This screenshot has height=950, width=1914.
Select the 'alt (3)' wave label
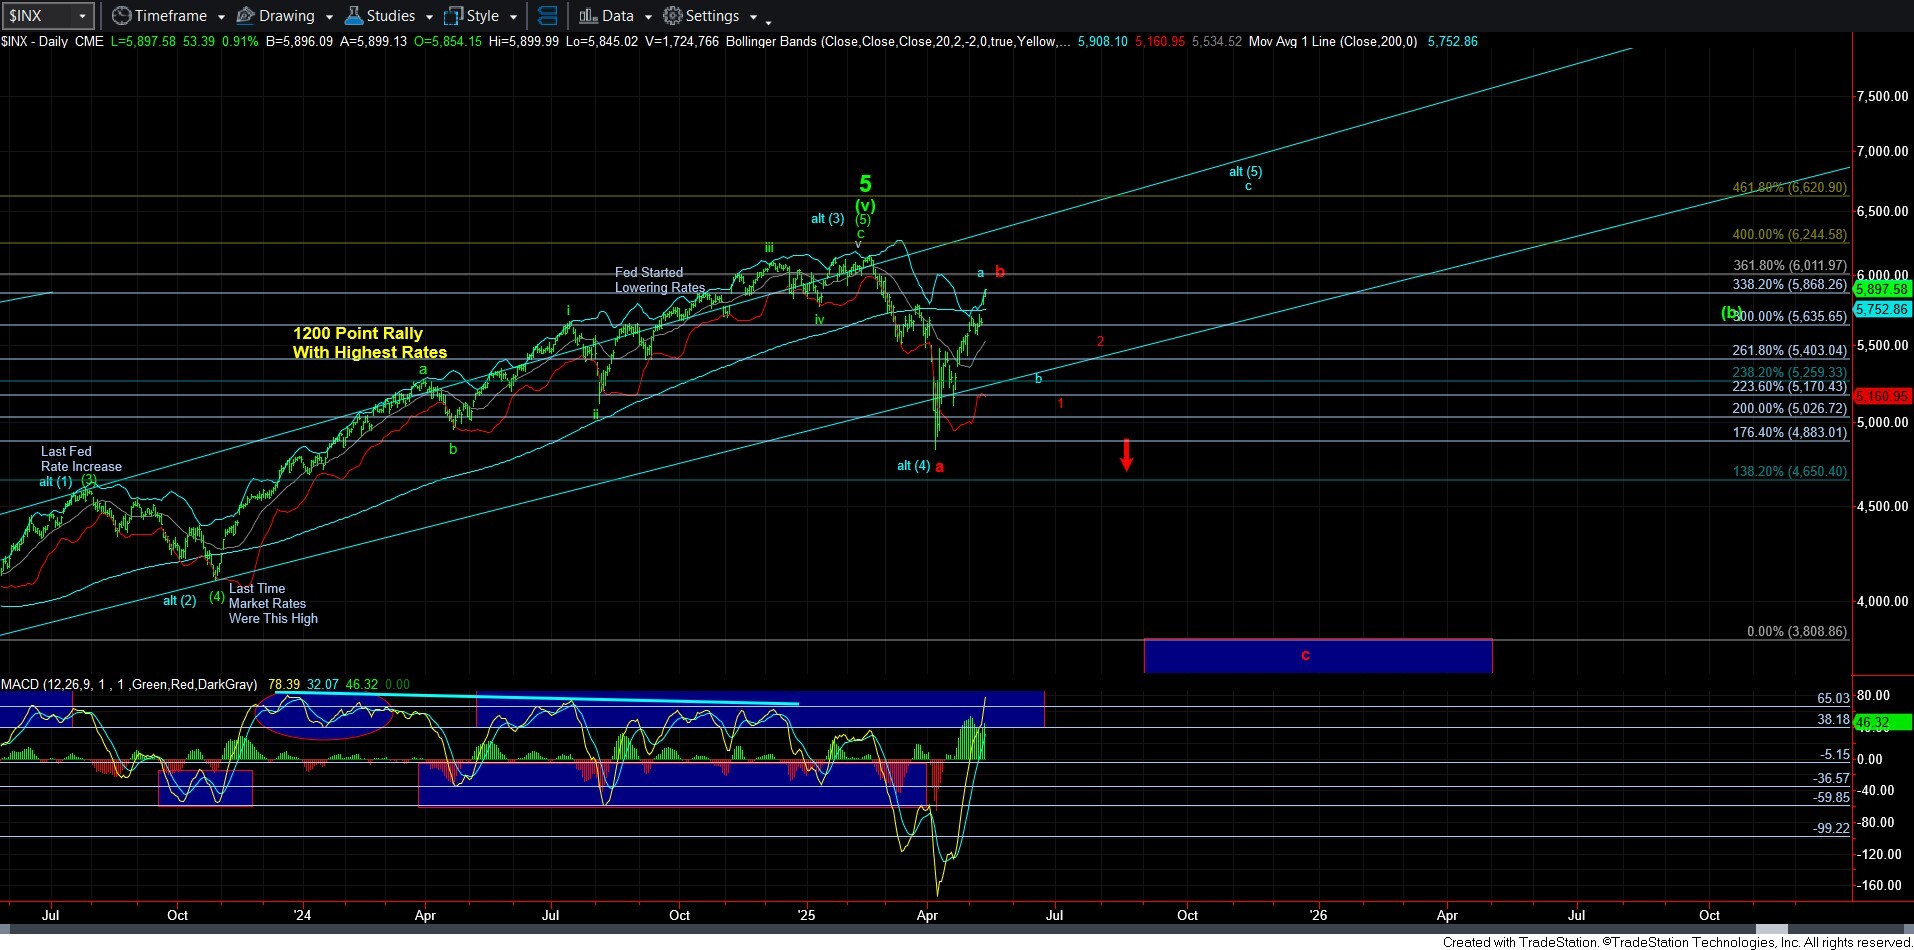[827, 218]
